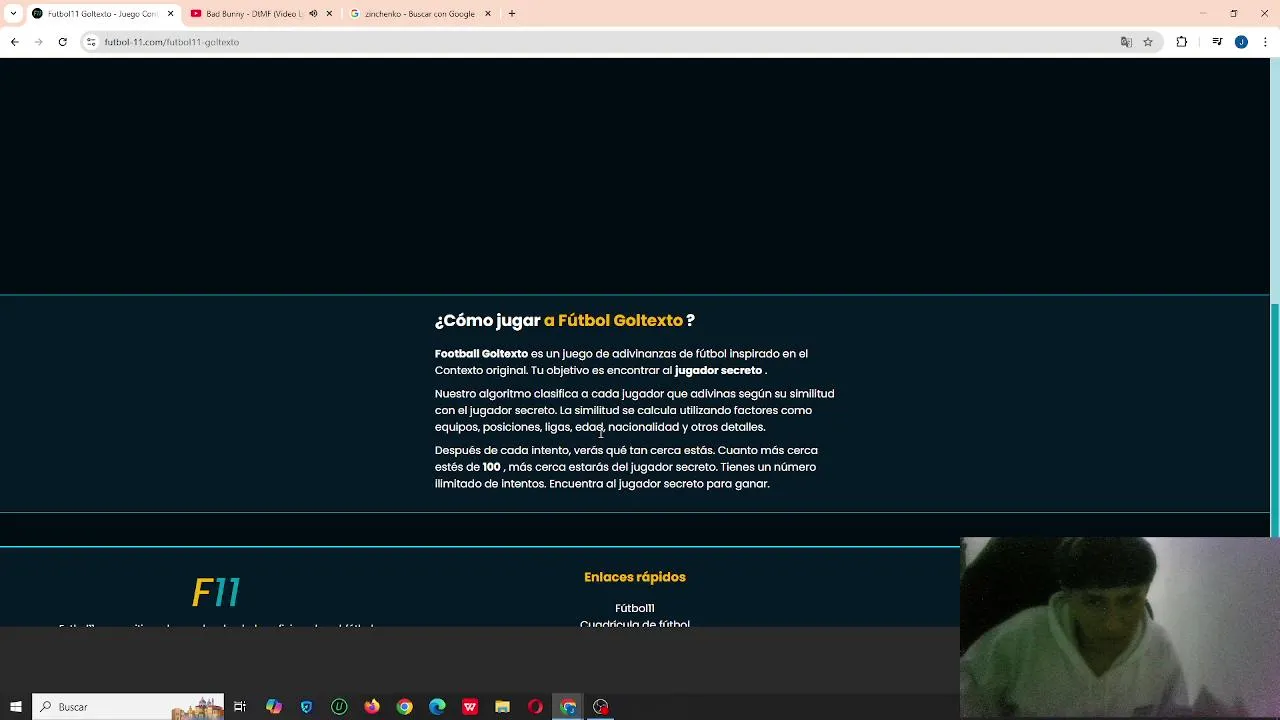Open Task View on taskbar
The height and width of the screenshot is (720, 1280).
click(x=240, y=707)
